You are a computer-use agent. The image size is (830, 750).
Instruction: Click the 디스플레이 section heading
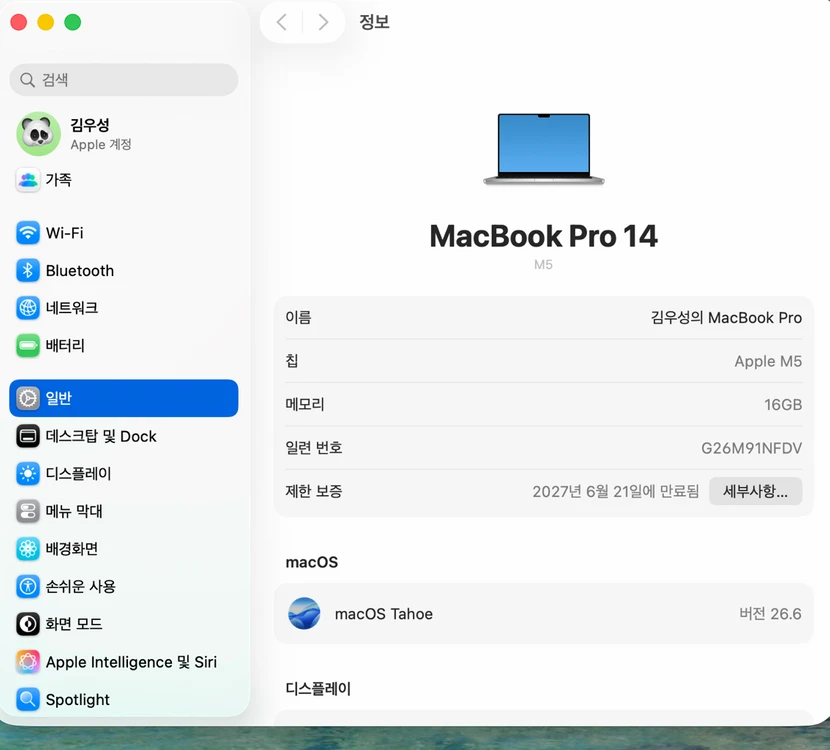[x=318, y=689]
